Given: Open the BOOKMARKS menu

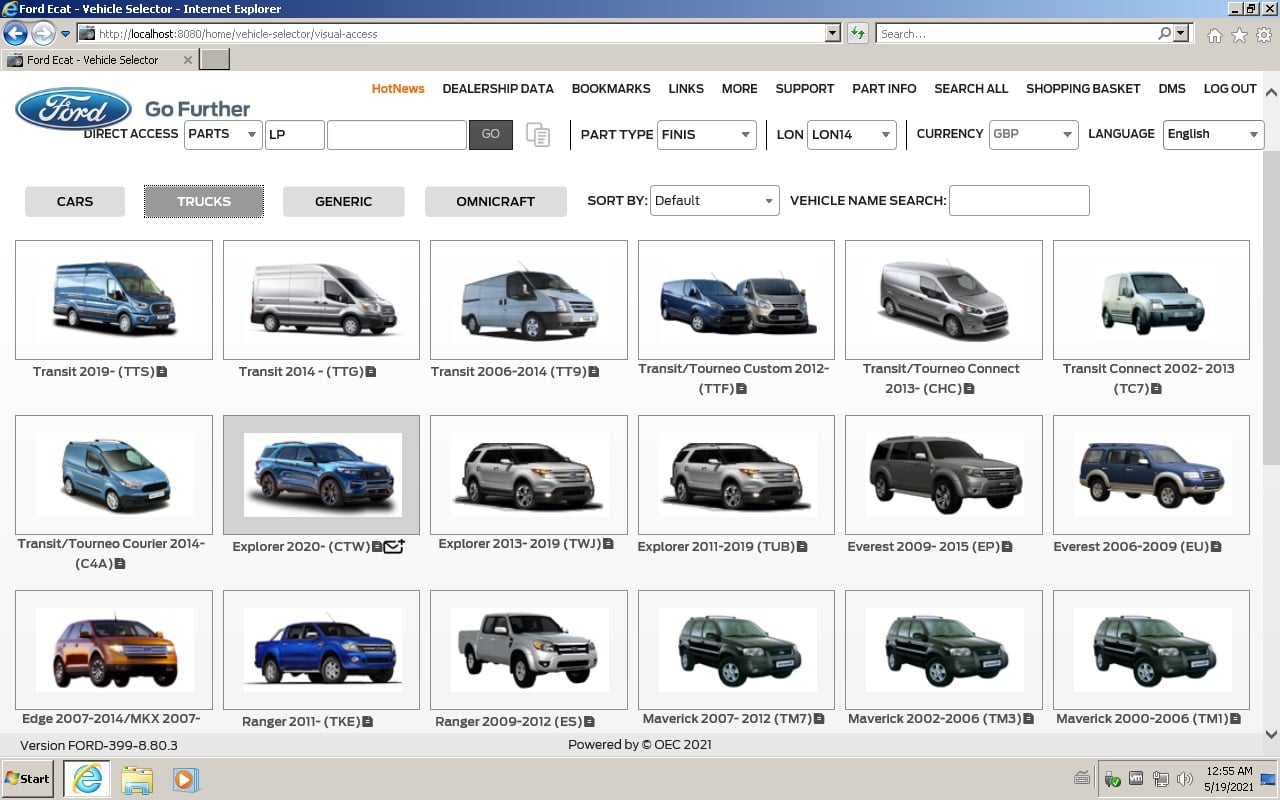Looking at the screenshot, I should (611, 89).
